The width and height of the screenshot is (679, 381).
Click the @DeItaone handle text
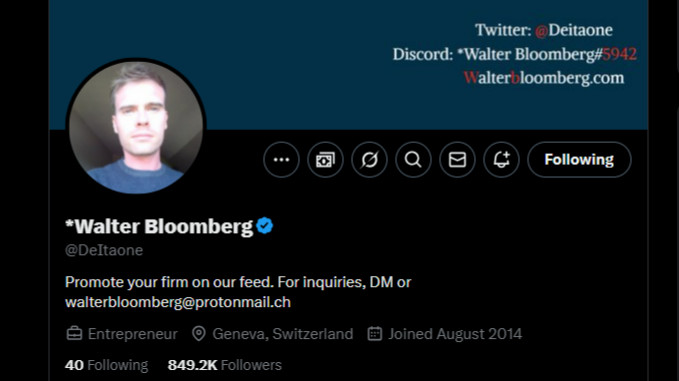[104, 250]
